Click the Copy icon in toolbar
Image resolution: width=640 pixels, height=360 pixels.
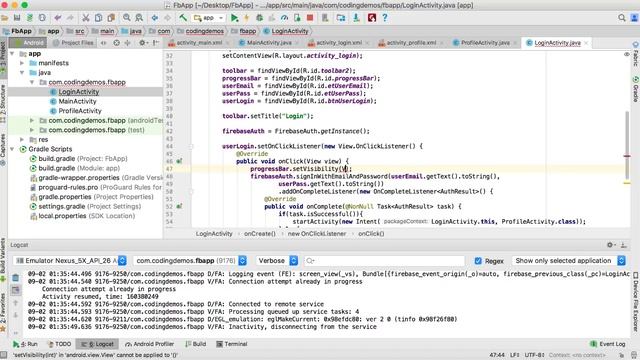(98, 18)
